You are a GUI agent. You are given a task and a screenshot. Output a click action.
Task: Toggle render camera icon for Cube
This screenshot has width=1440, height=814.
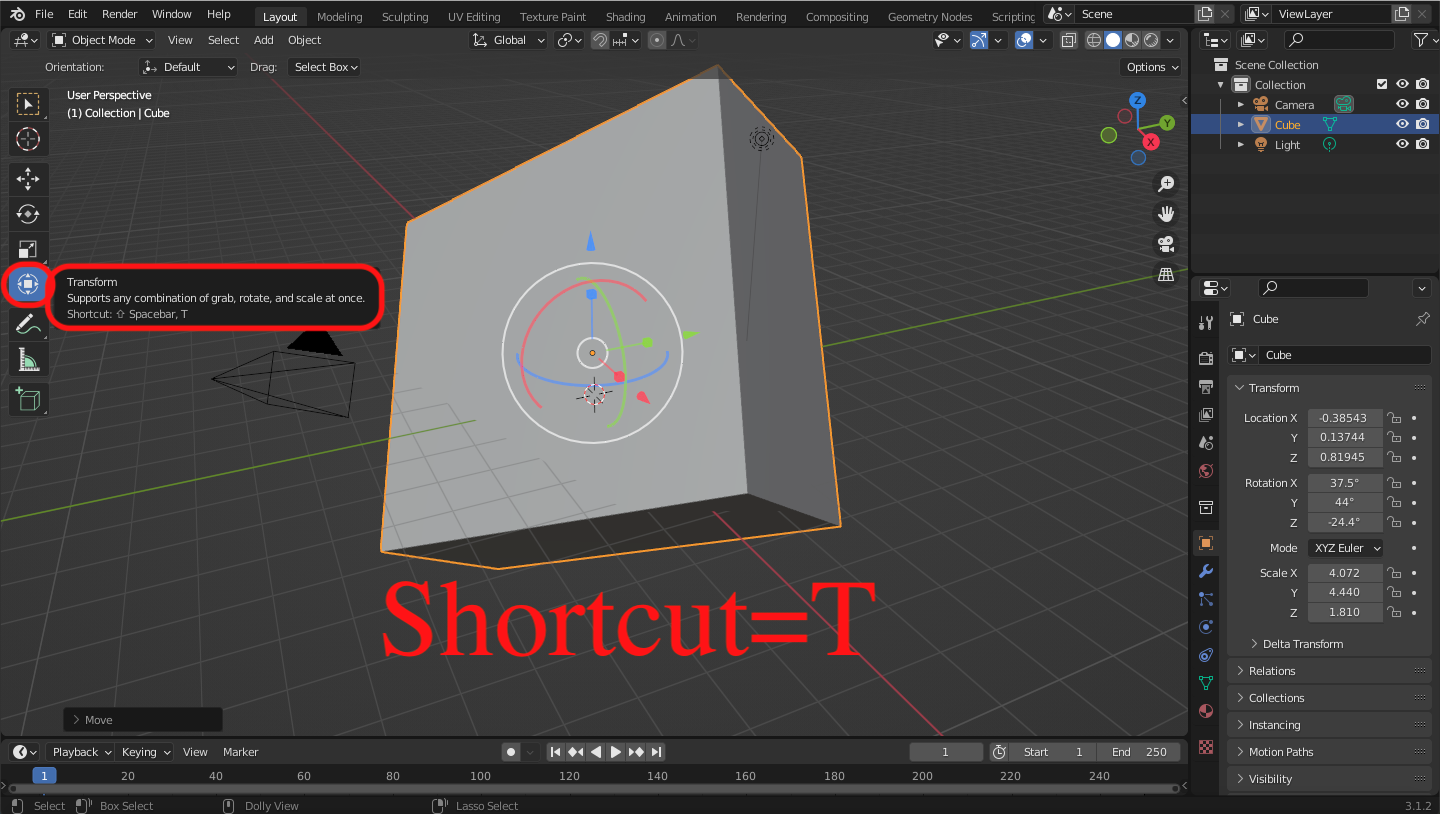1422,124
